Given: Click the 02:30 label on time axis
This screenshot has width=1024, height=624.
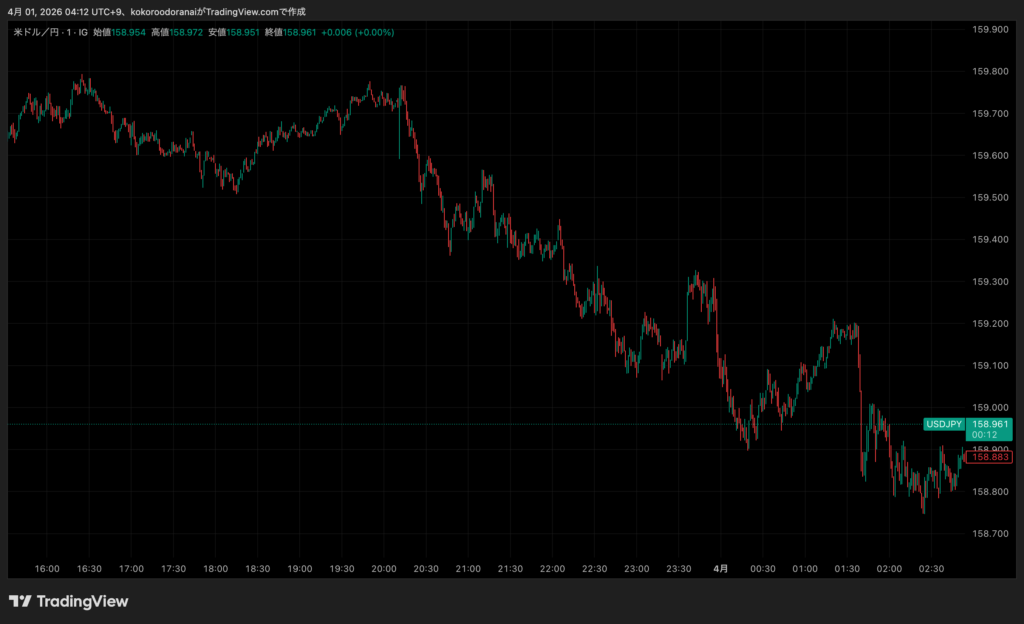Looking at the screenshot, I should coord(931,568).
